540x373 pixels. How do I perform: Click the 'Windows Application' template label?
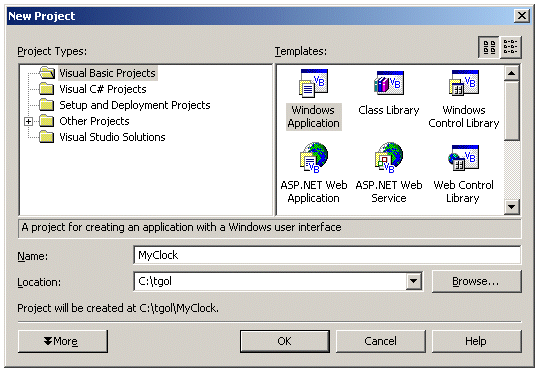[314, 116]
